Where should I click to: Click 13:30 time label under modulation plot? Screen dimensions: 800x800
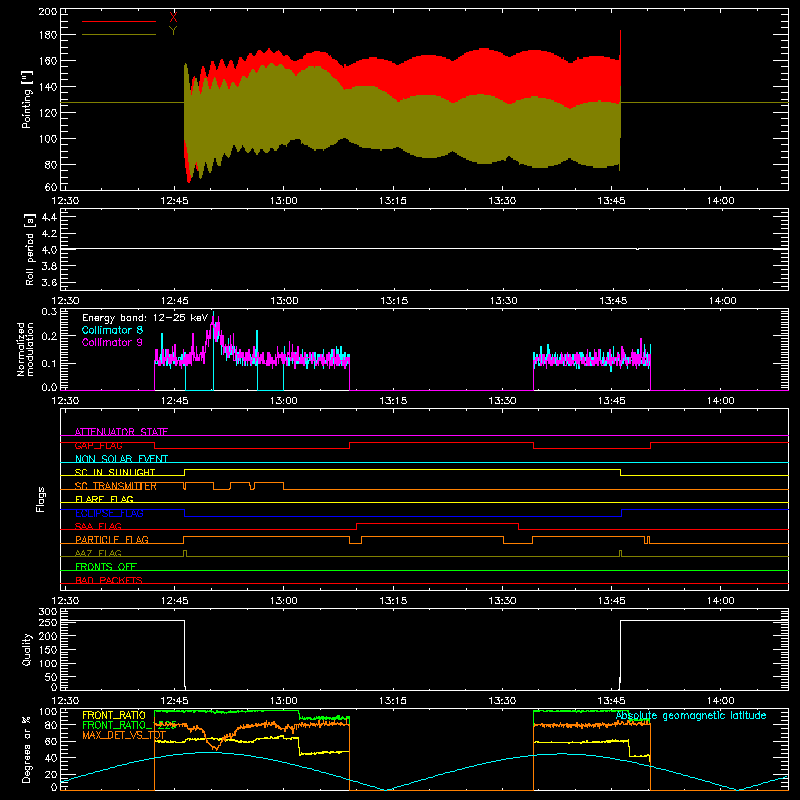pyautogui.click(x=503, y=401)
